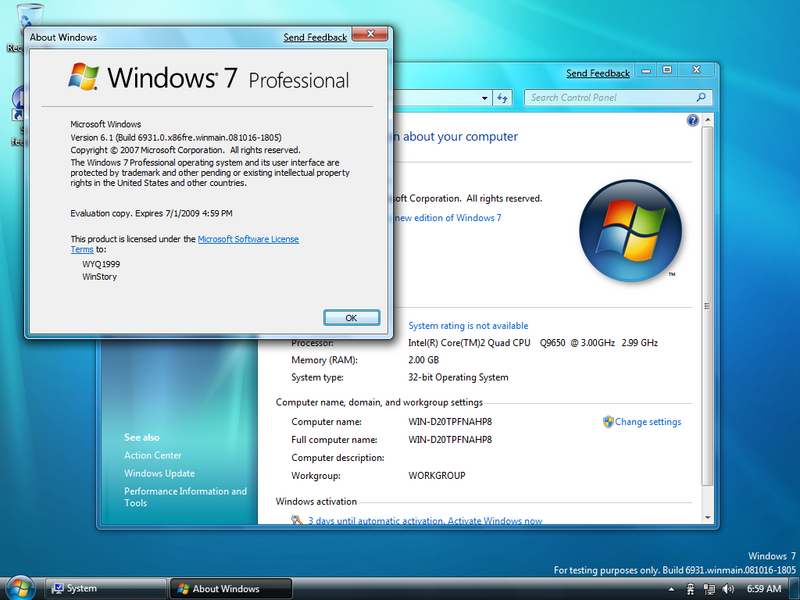This screenshot has width=800, height=600.
Task: Click 'Computer name, domain, and workgroup settings' header
Action: [379, 403]
